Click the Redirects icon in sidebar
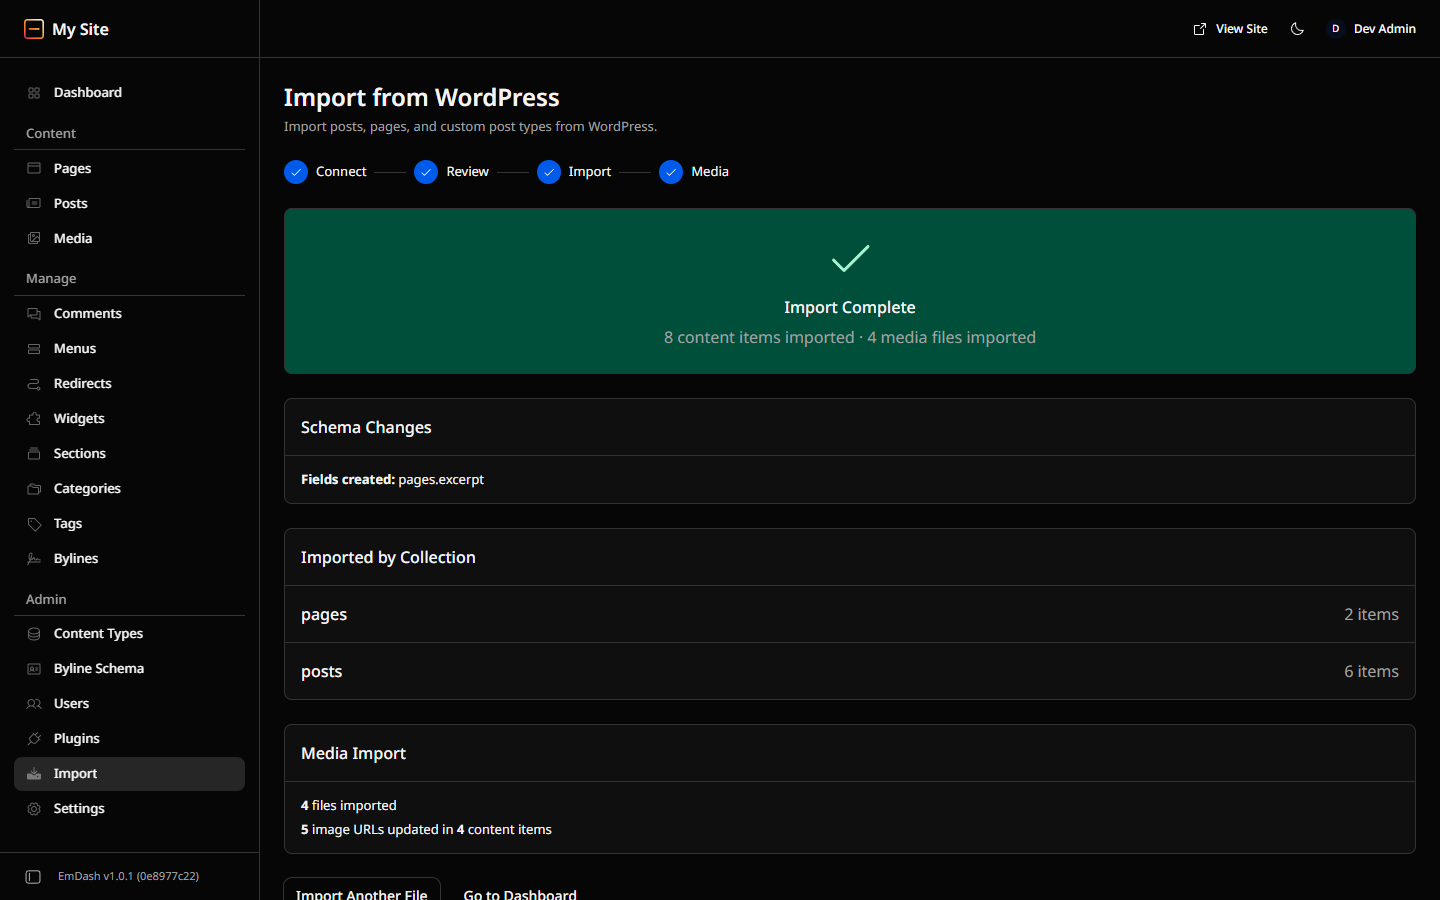 pyautogui.click(x=34, y=384)
